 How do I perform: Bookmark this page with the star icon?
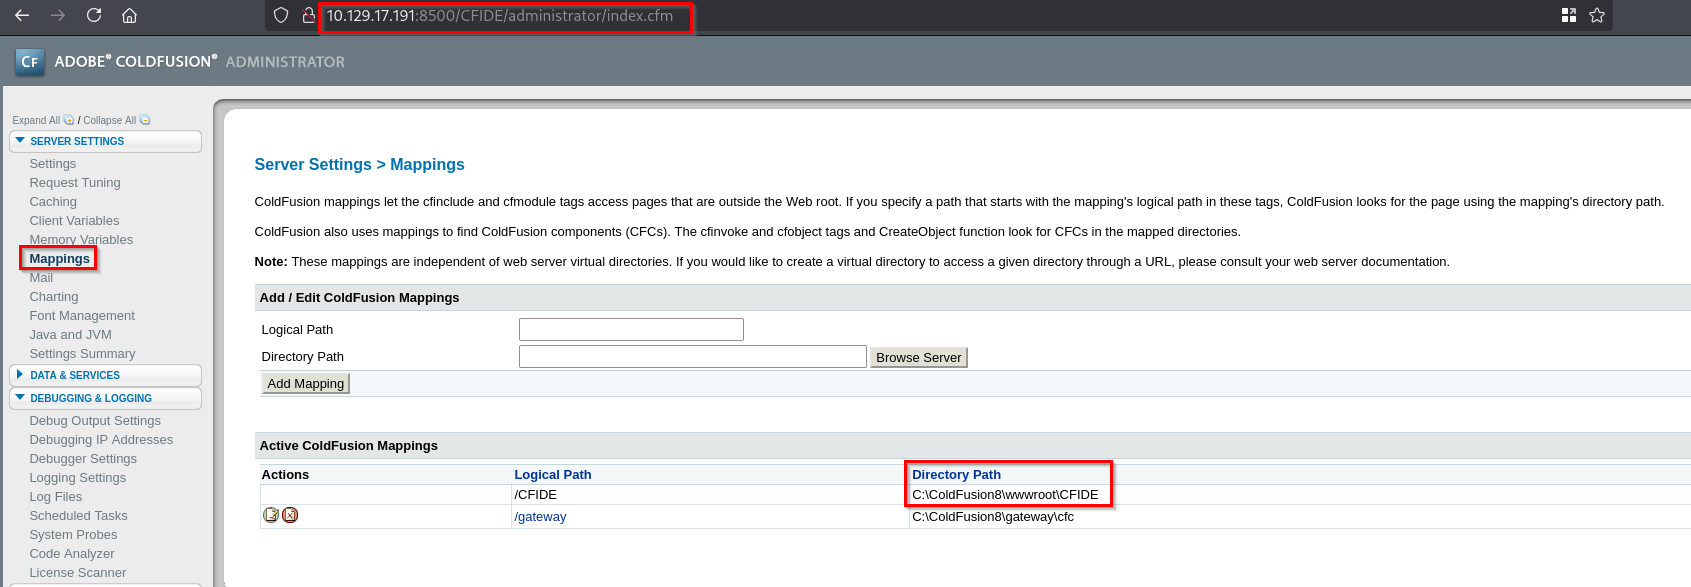tap(1597, 15)
